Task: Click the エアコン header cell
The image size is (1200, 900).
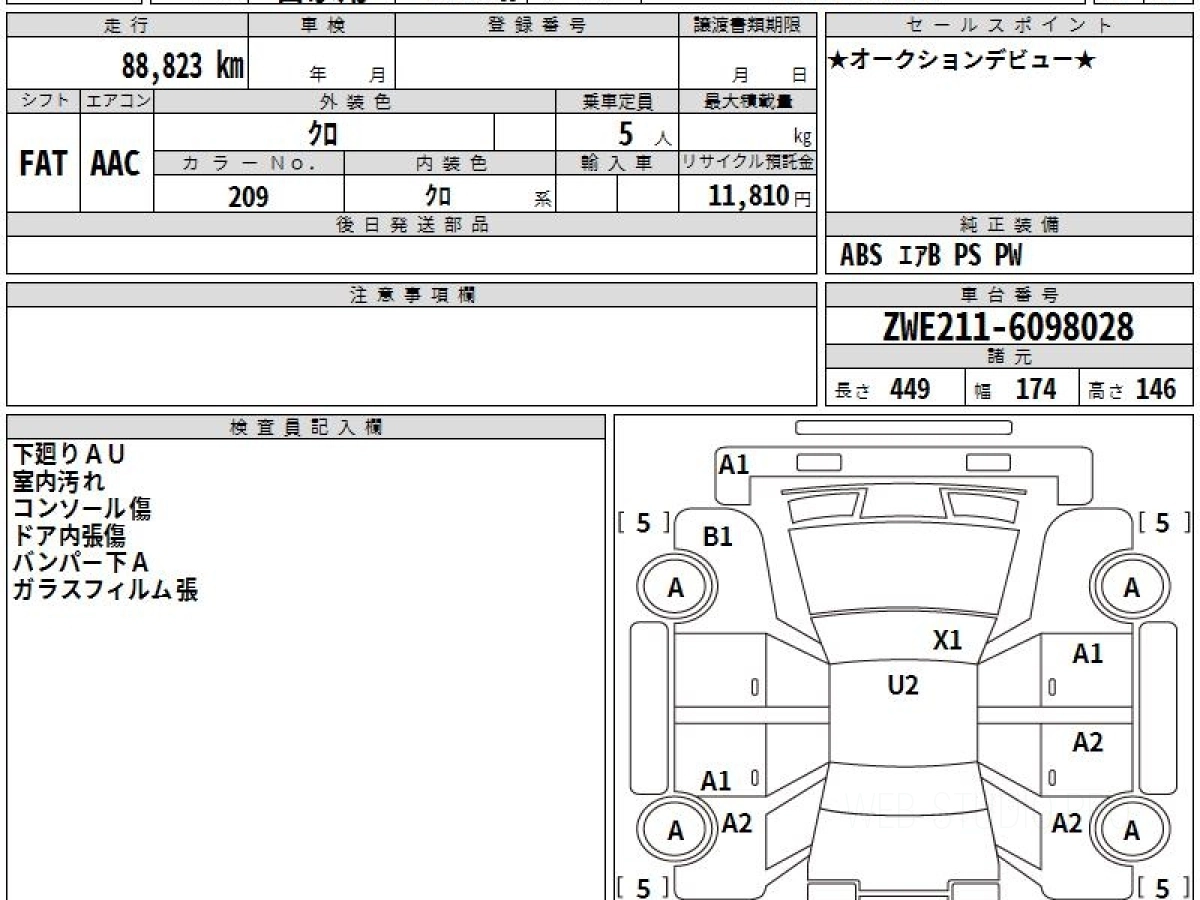Action: [117, 101]
